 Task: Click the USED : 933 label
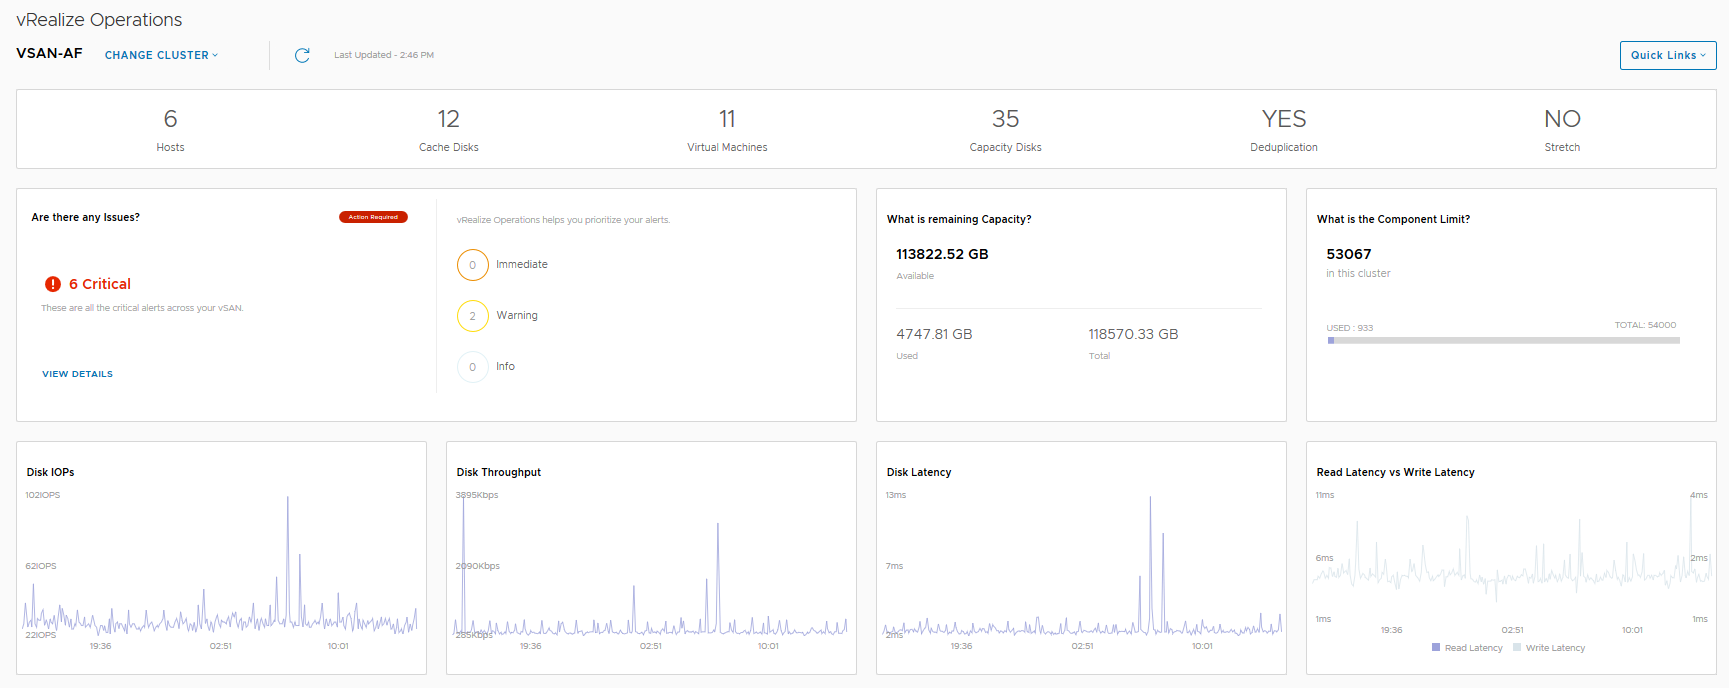point(1350,328)
